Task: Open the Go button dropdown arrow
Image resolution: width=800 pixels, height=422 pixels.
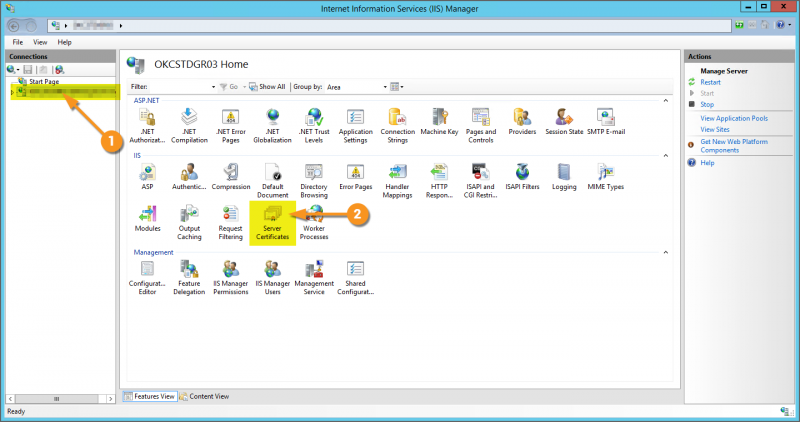Action: (244, 87)
